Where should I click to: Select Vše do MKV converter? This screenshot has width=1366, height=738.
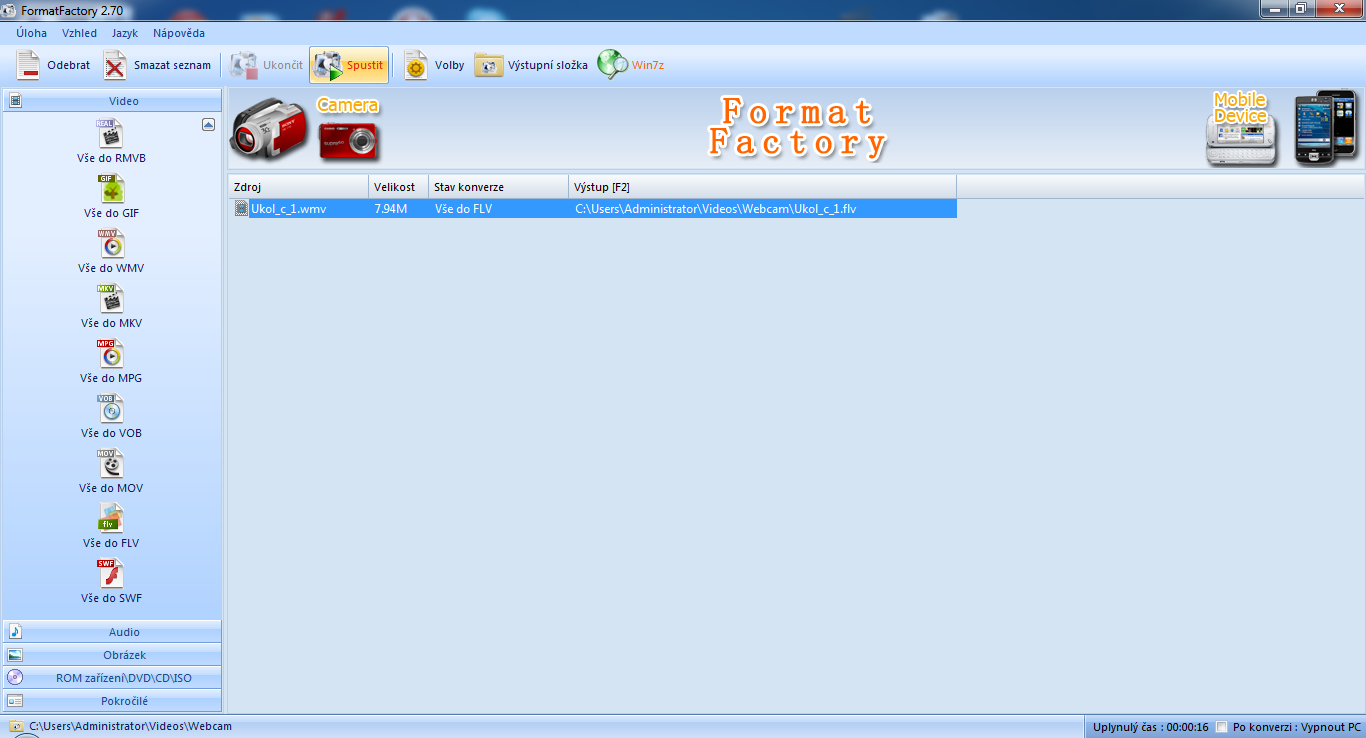click(x=111, y=306)
